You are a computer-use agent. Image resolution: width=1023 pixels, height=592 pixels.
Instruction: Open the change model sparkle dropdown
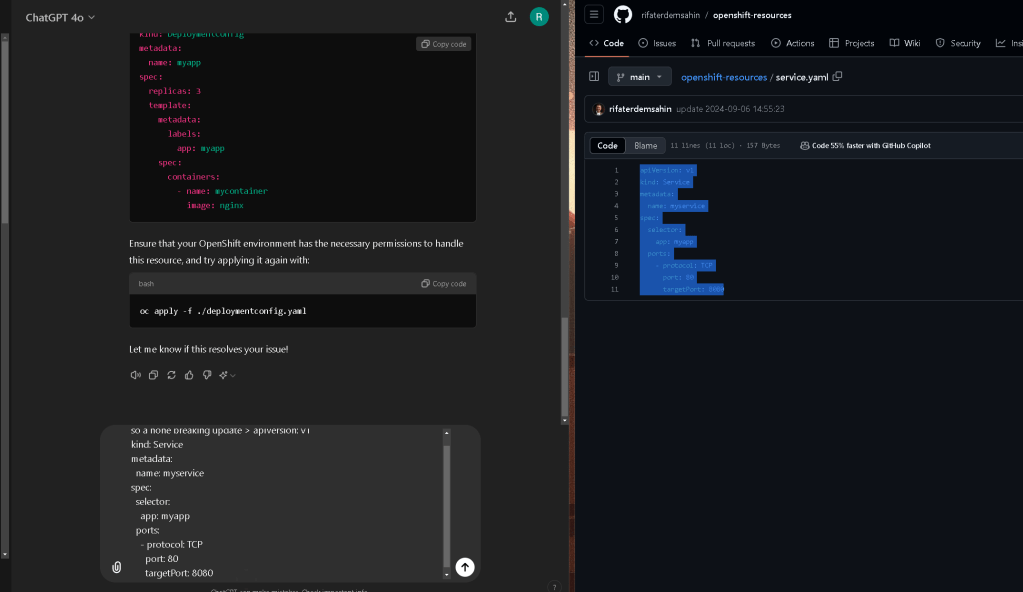227,375
